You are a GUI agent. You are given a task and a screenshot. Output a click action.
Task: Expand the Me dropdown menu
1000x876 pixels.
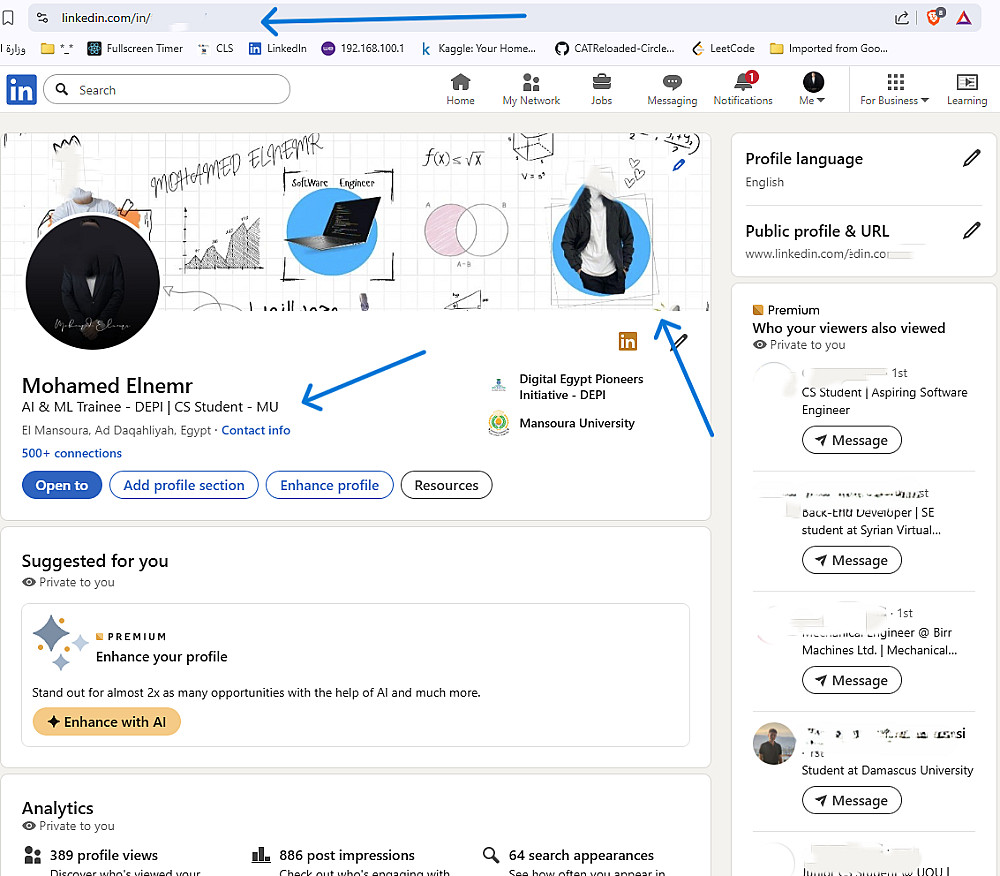(x=812, y=89)
